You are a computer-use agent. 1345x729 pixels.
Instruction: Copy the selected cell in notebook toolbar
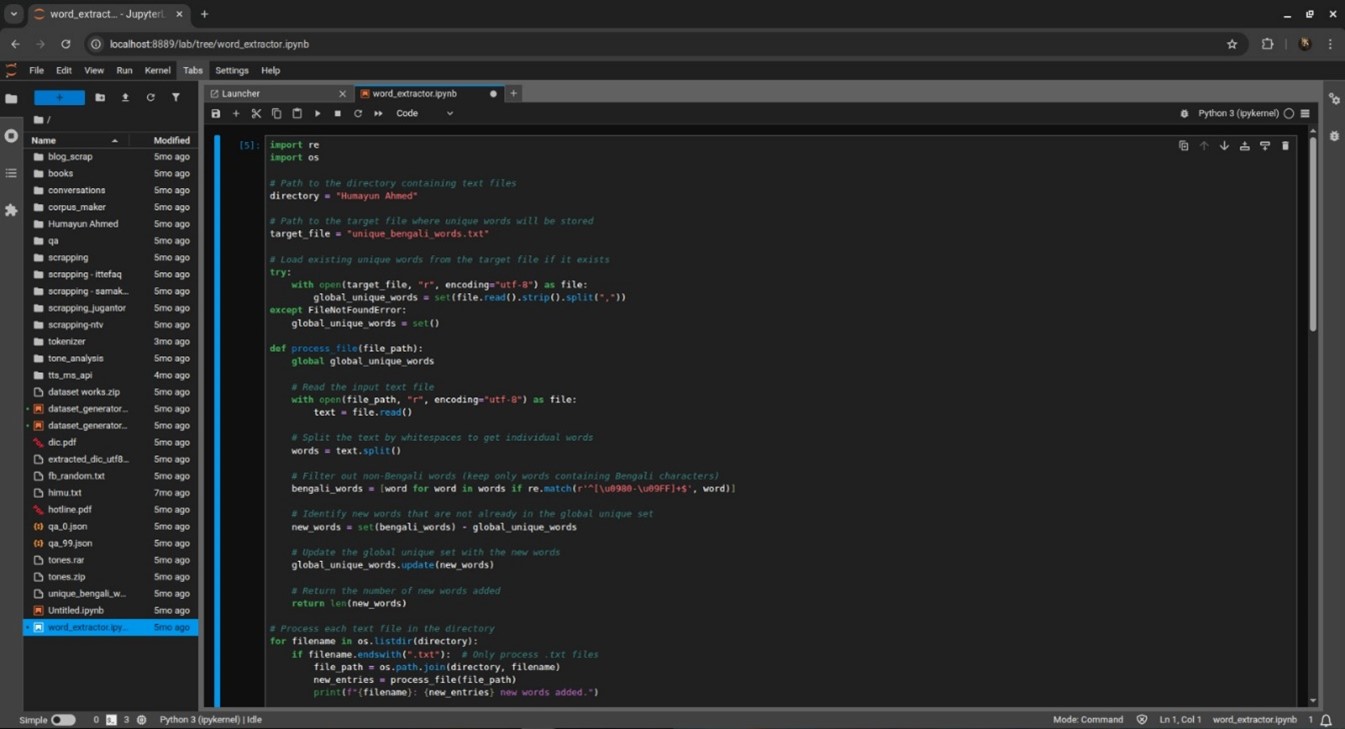click(x=277, y=114)
